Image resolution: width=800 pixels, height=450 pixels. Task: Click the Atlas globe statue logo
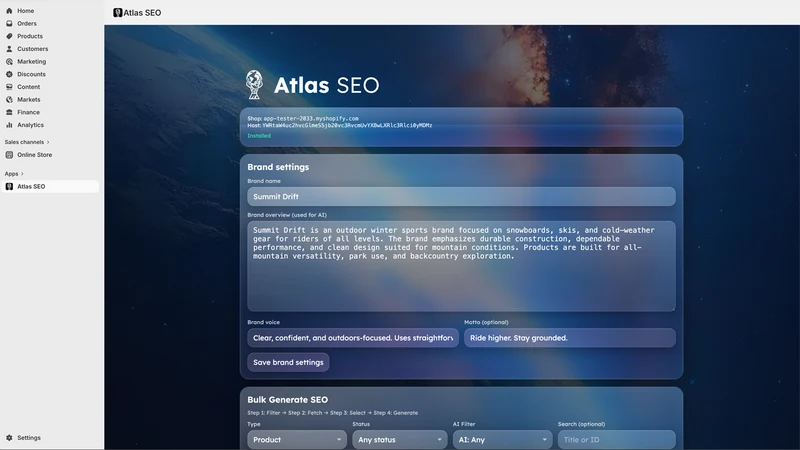pyautogui.click(x=254, y=85)
